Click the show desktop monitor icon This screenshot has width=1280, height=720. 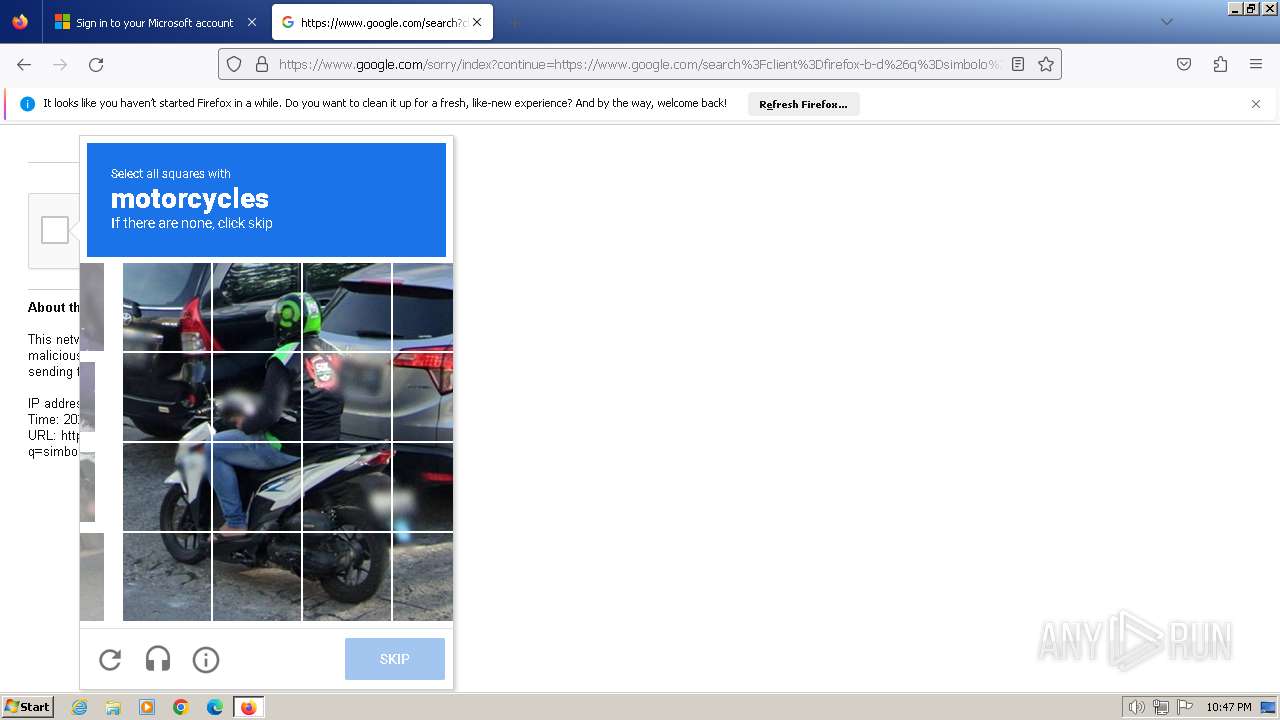[1269, 707]
